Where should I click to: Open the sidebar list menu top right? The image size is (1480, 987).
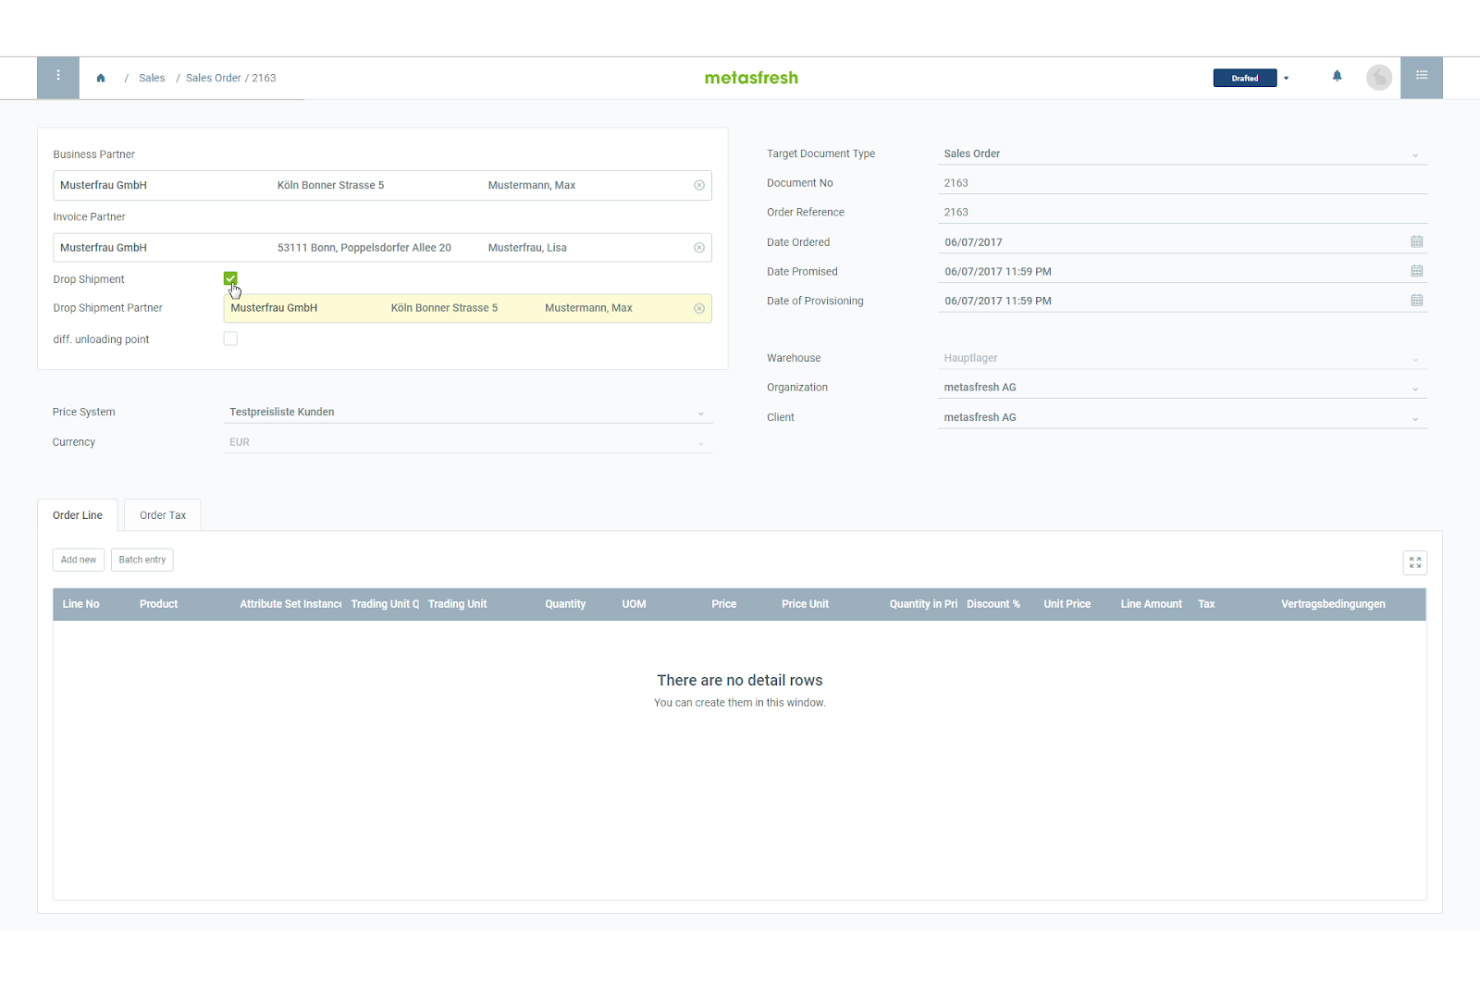click(1421, 77)
